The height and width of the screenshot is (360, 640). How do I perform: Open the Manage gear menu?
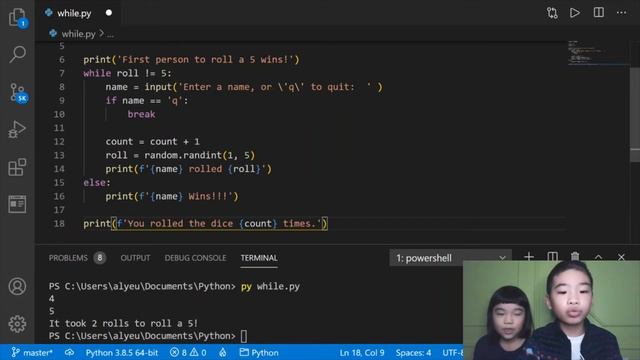pos(17,324)
